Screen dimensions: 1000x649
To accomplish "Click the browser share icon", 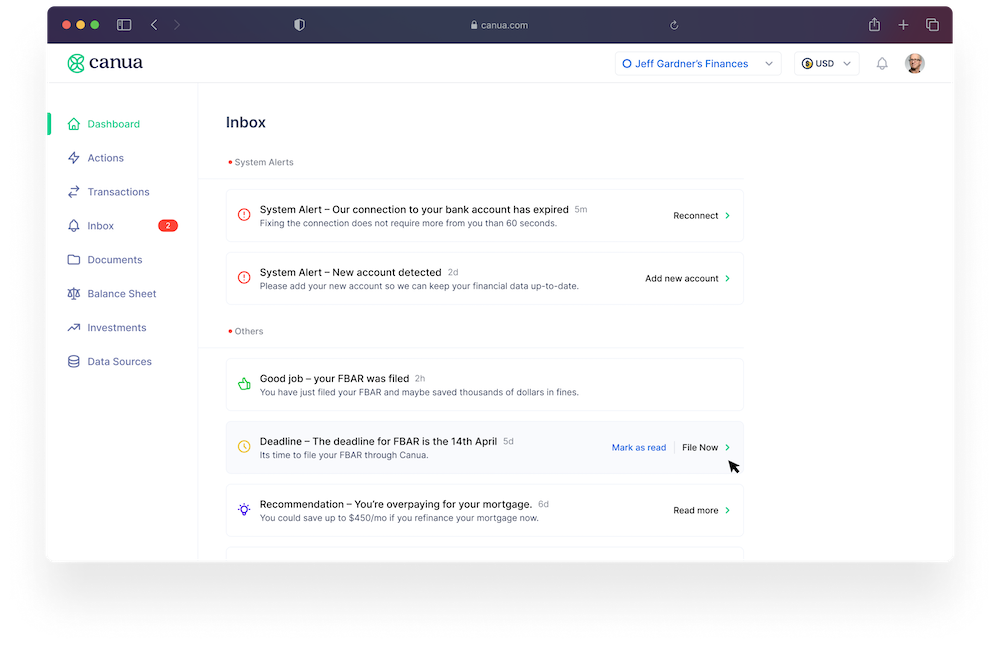I will 874,25.
